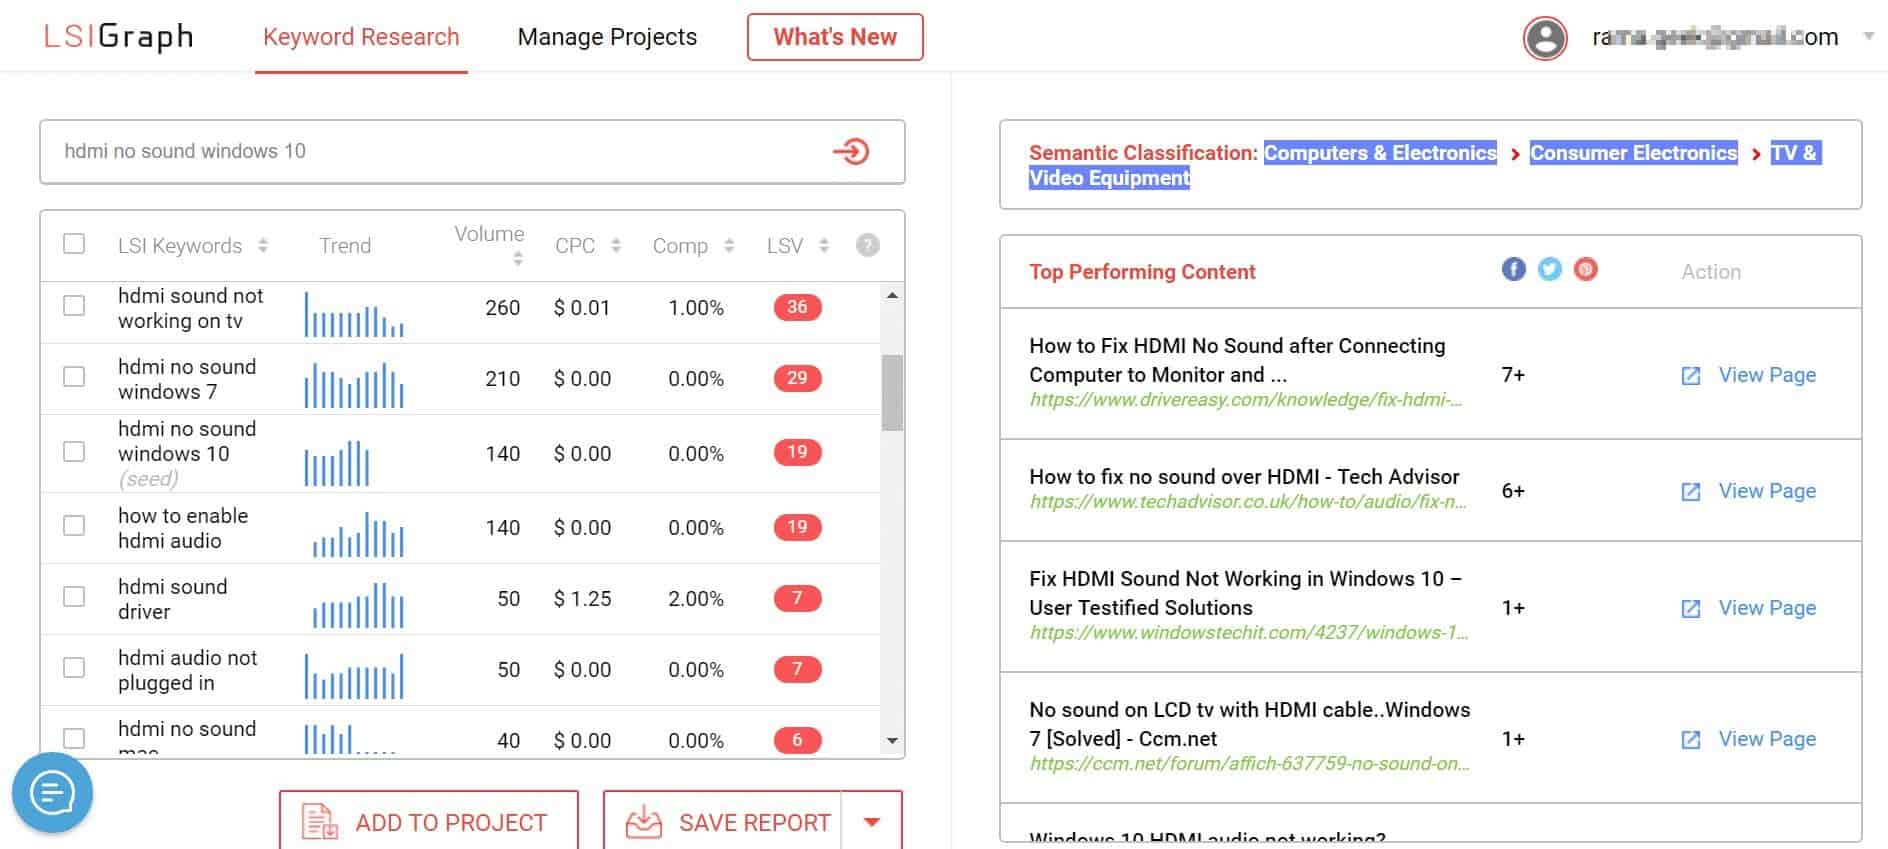Screen dimensions: 1888x849
Task: Click Computers & Electronics classification link
Action: [x=1380, y=153]
